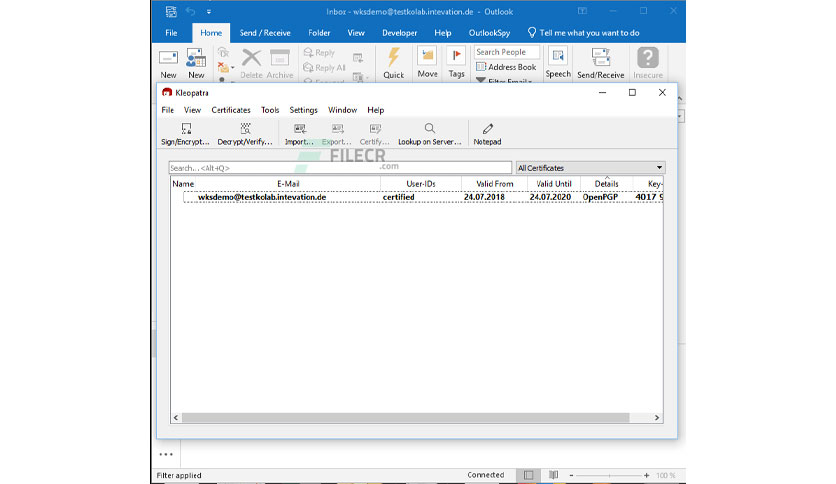This screenshot has height=484, width=836.
Task: Switch to Outlook Developer tab
Action: point(399,33)
